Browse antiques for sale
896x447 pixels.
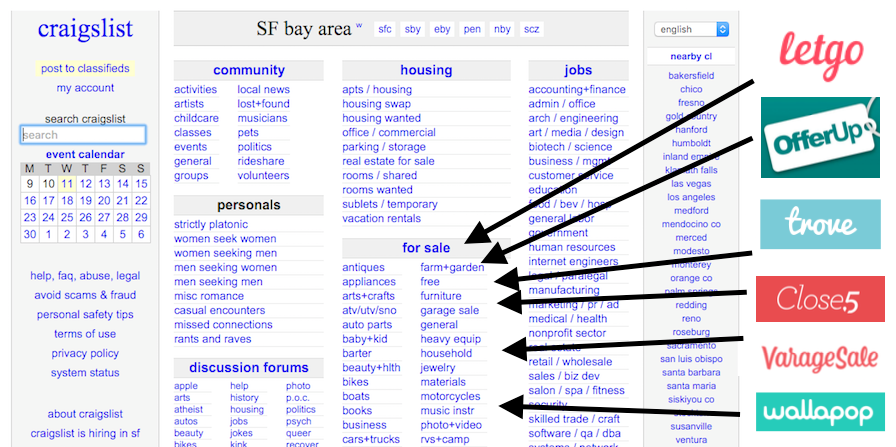[x=363, y=268]
